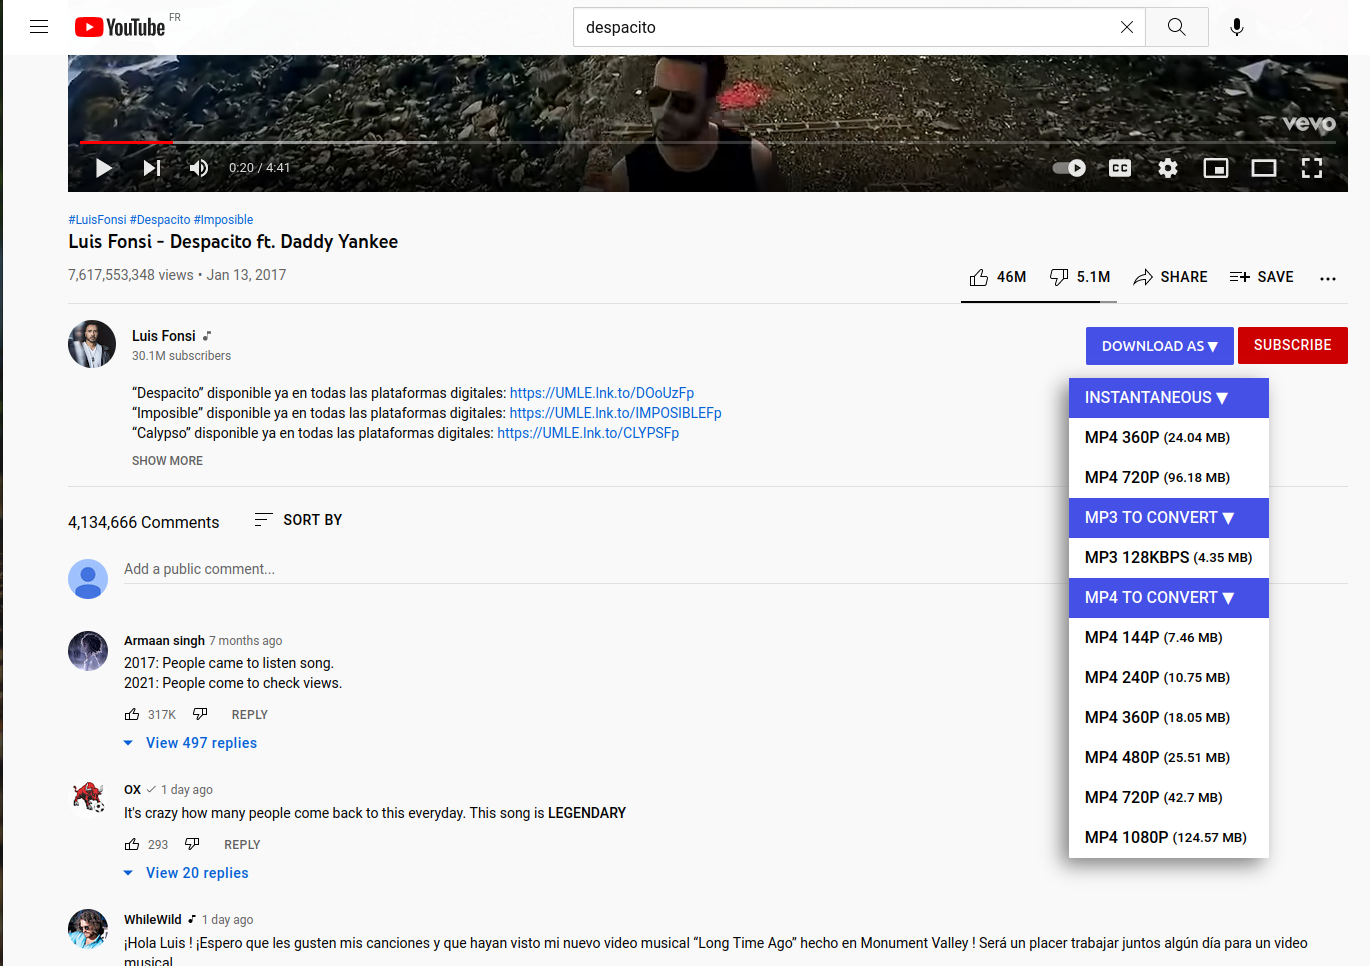Choose MP4 720P (42.7 MB)
This screenshot has width=1370, height=966.
click(x=1169, y=798)
